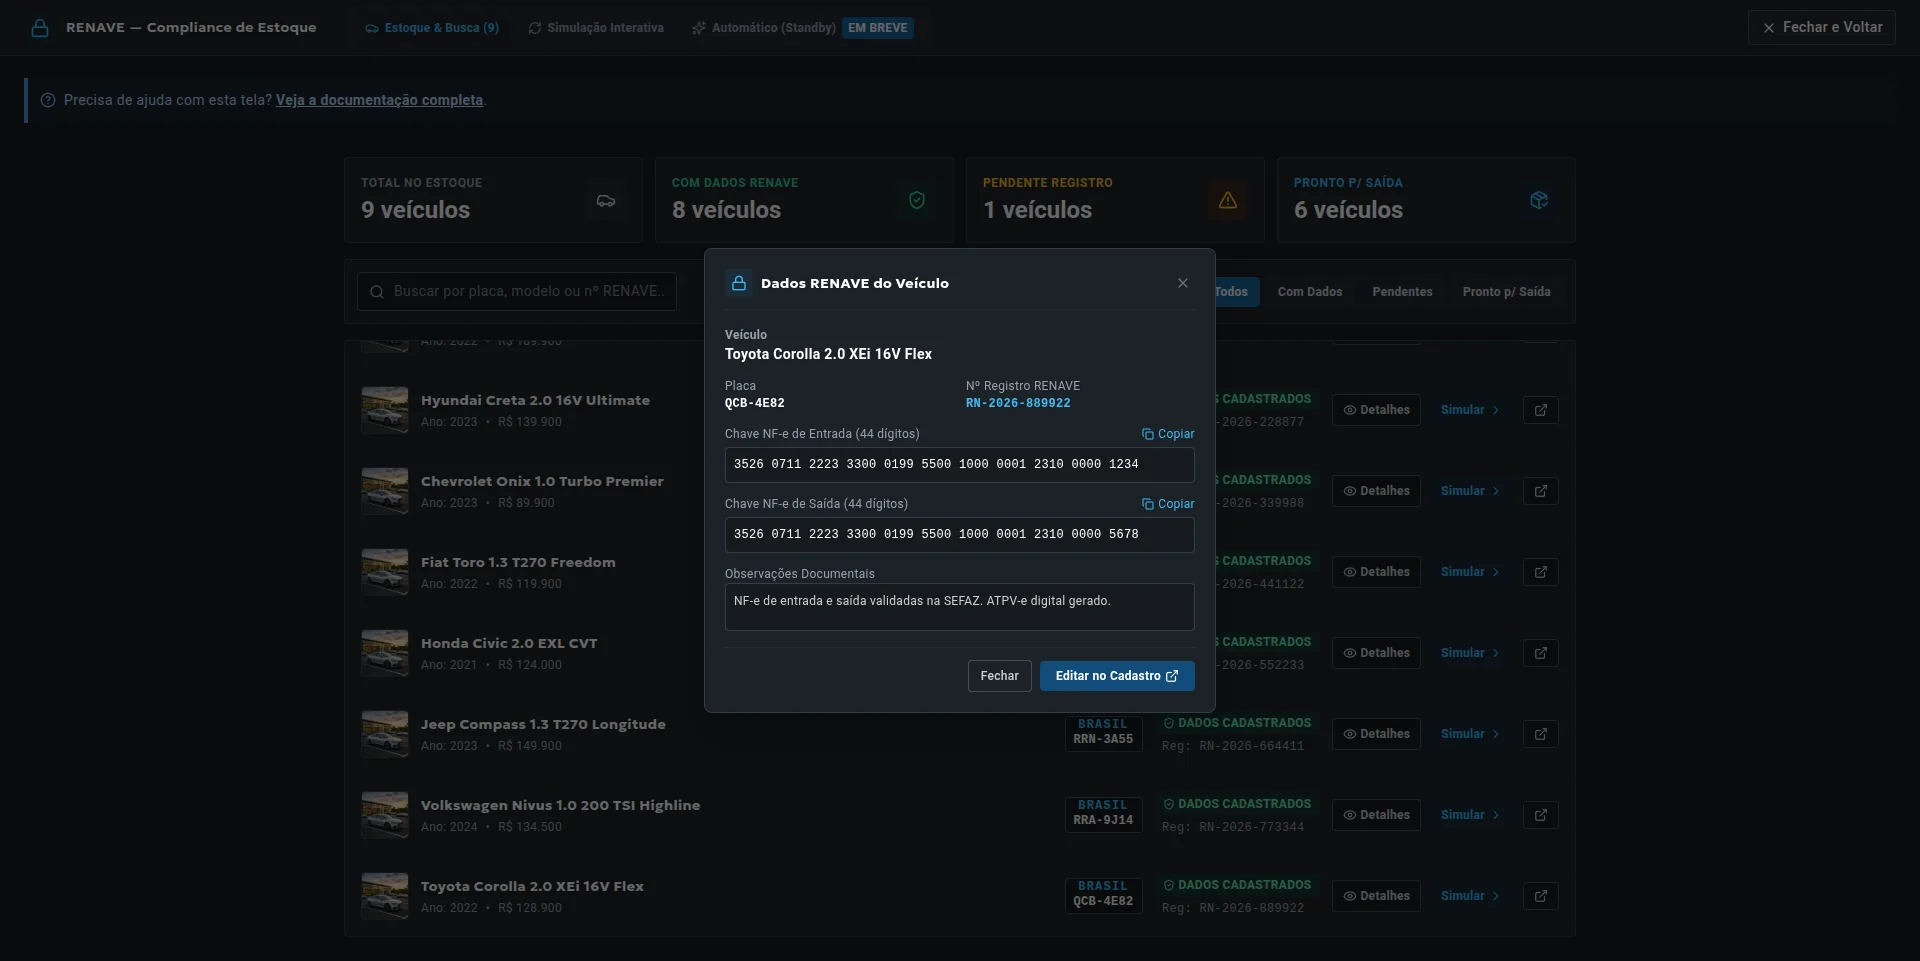This screenshot has width=1920, height=961.
Task: Click Simular for Hyundai Creta
Action: [1470, 410]
